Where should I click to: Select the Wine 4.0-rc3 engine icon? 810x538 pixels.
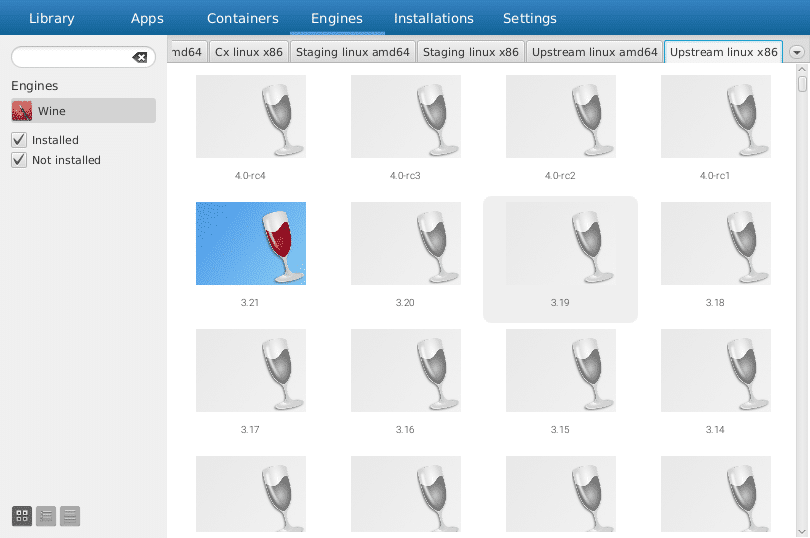(406, 116)
